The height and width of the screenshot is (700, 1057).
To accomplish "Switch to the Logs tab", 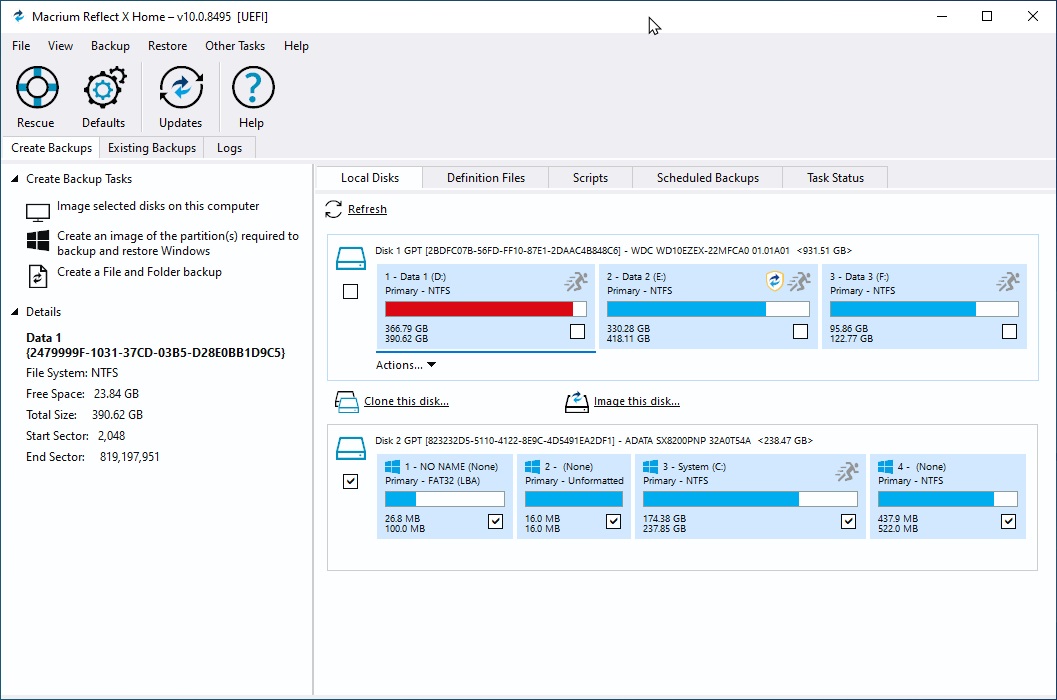I will coord(229,148).
